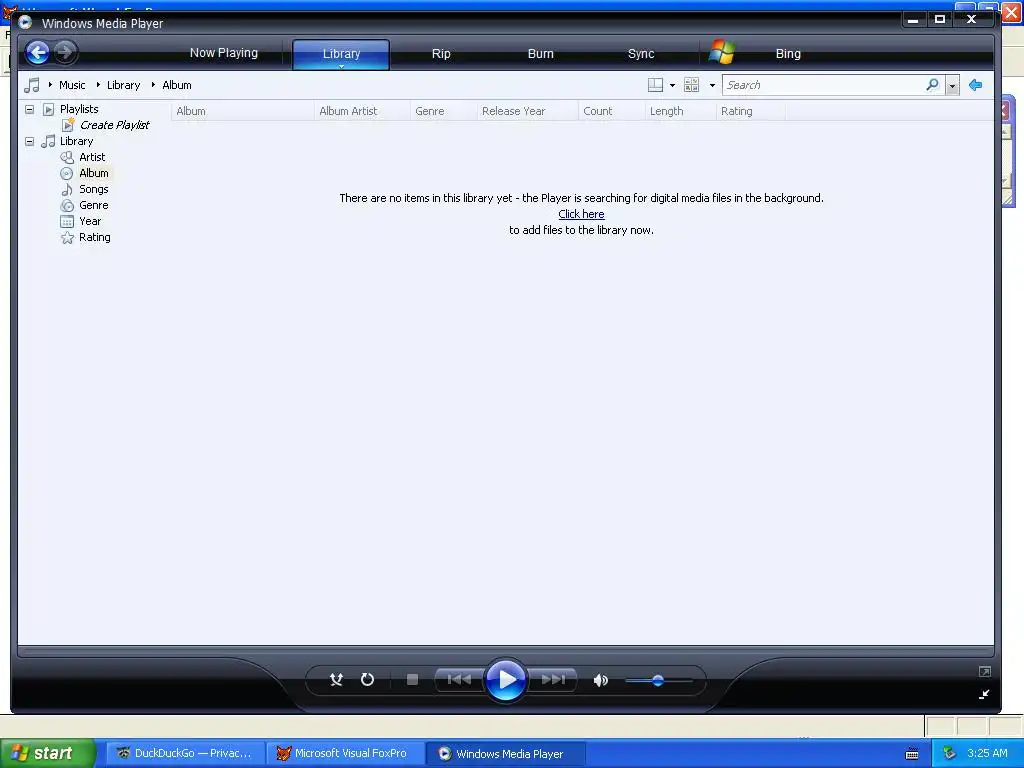Viewport: 1024px width, 768px height.
Task: Mute the sound with speaker icon
Action: click(x=600, y=680)
